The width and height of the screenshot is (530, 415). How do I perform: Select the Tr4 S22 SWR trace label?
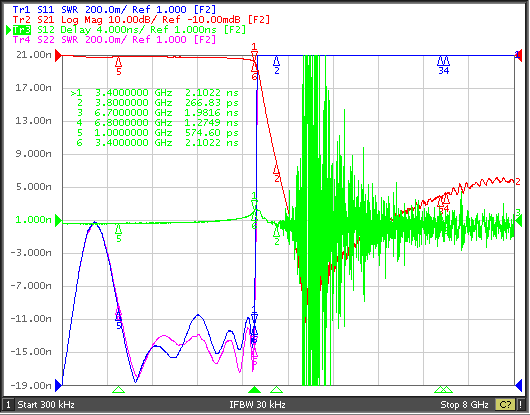pos(114,40)
